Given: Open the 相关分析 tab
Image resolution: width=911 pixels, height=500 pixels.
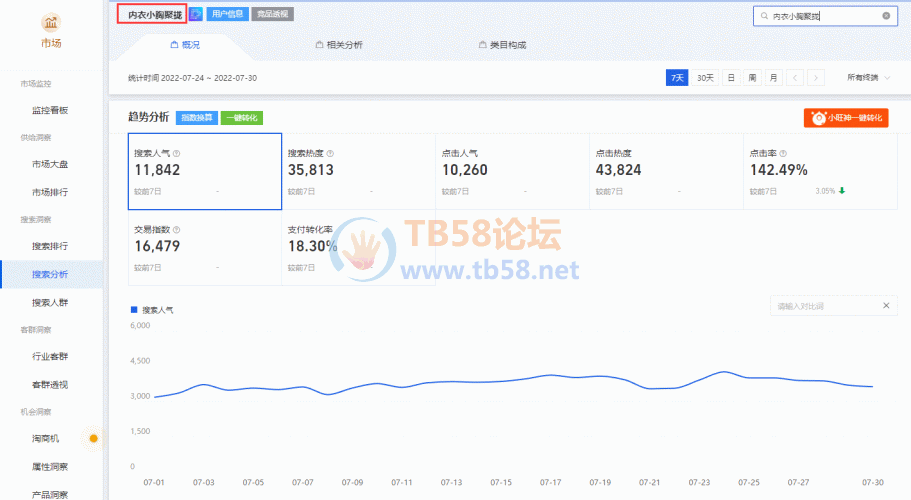Looking at the screenshot, I should click(338, 45).
